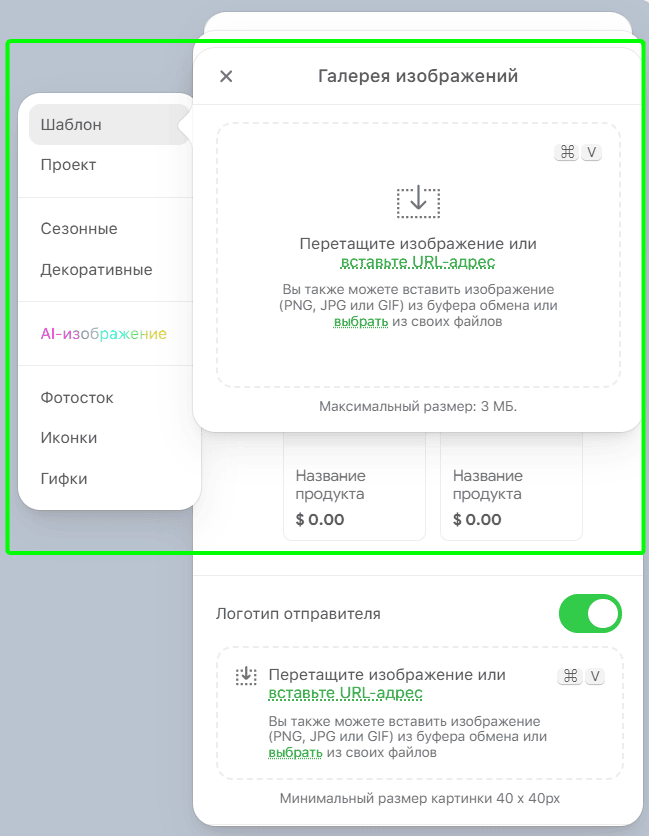Open the Декоративные images category
Image resolution: width=649 pixels, height=836 pixels.
pos(96,270)
